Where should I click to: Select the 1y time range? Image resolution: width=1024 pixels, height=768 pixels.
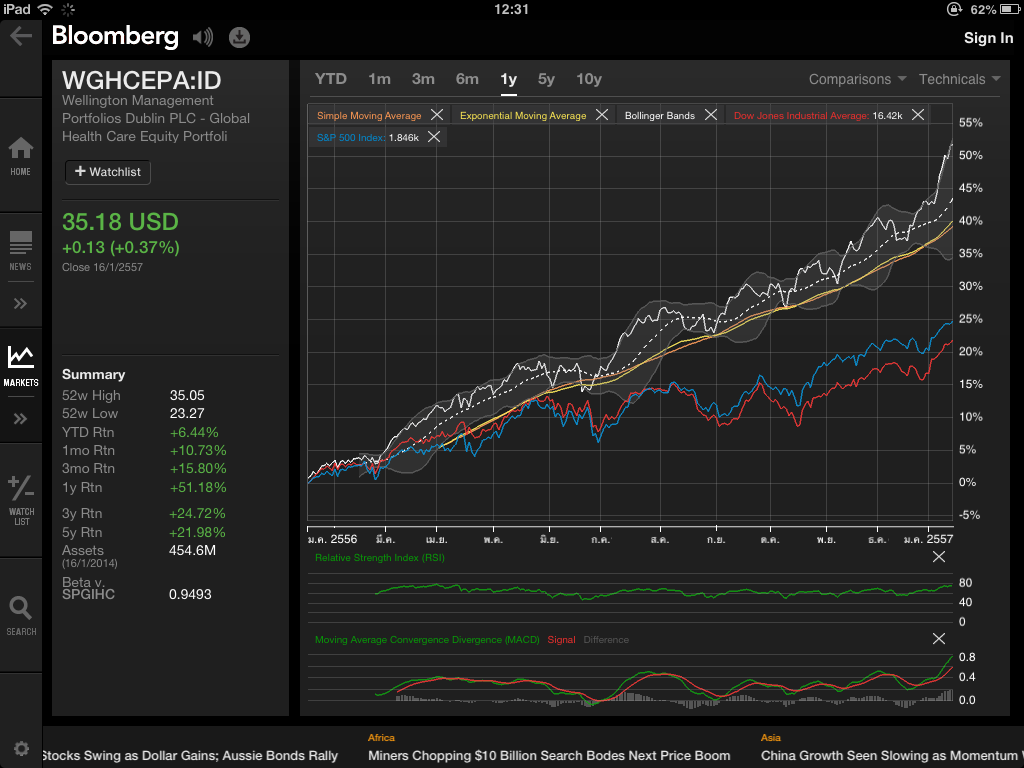click(509, 79)
